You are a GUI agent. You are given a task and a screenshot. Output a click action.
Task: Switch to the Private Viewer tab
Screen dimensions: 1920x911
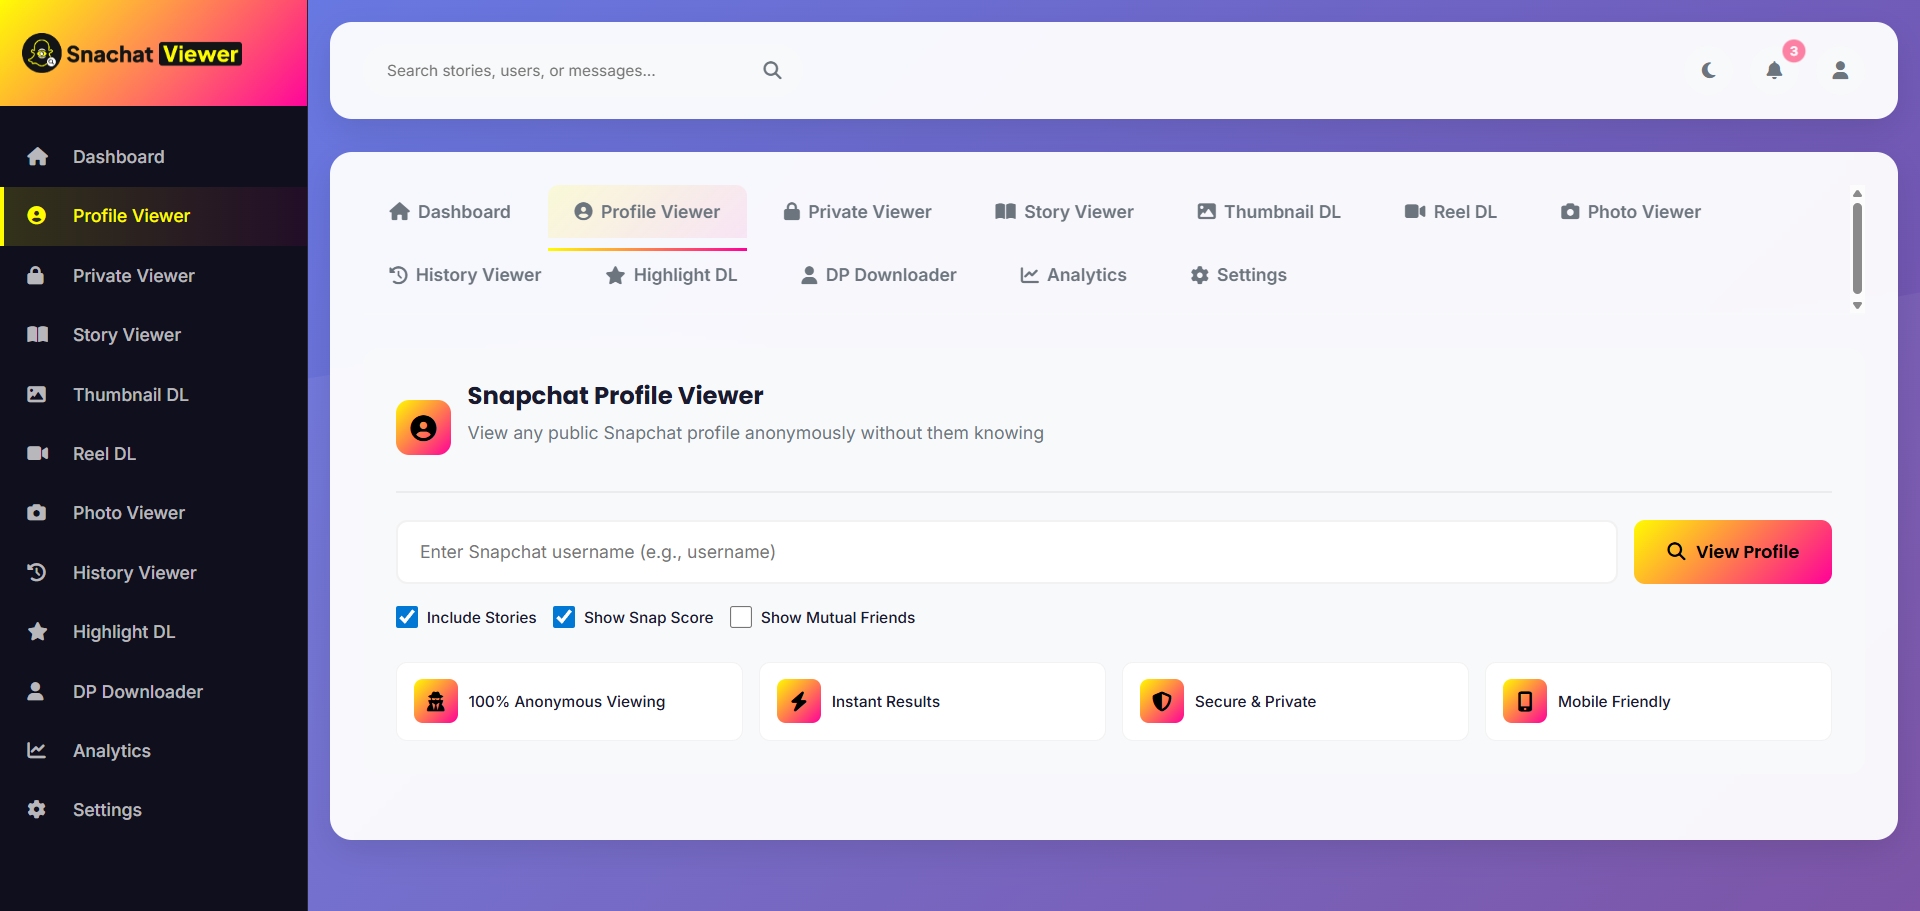coord(858,211)
